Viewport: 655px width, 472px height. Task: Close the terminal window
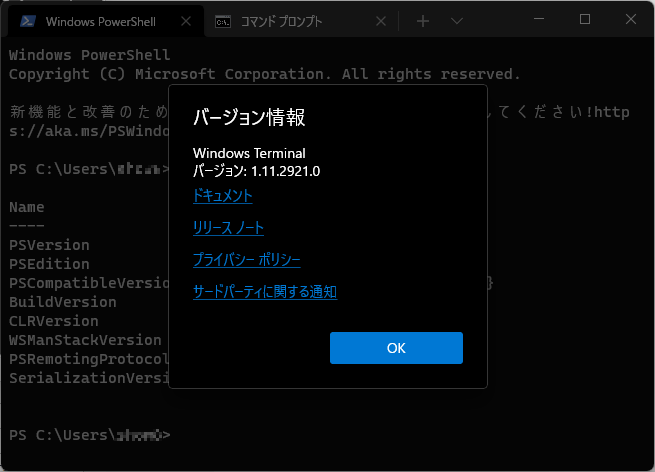coord(631,19)
